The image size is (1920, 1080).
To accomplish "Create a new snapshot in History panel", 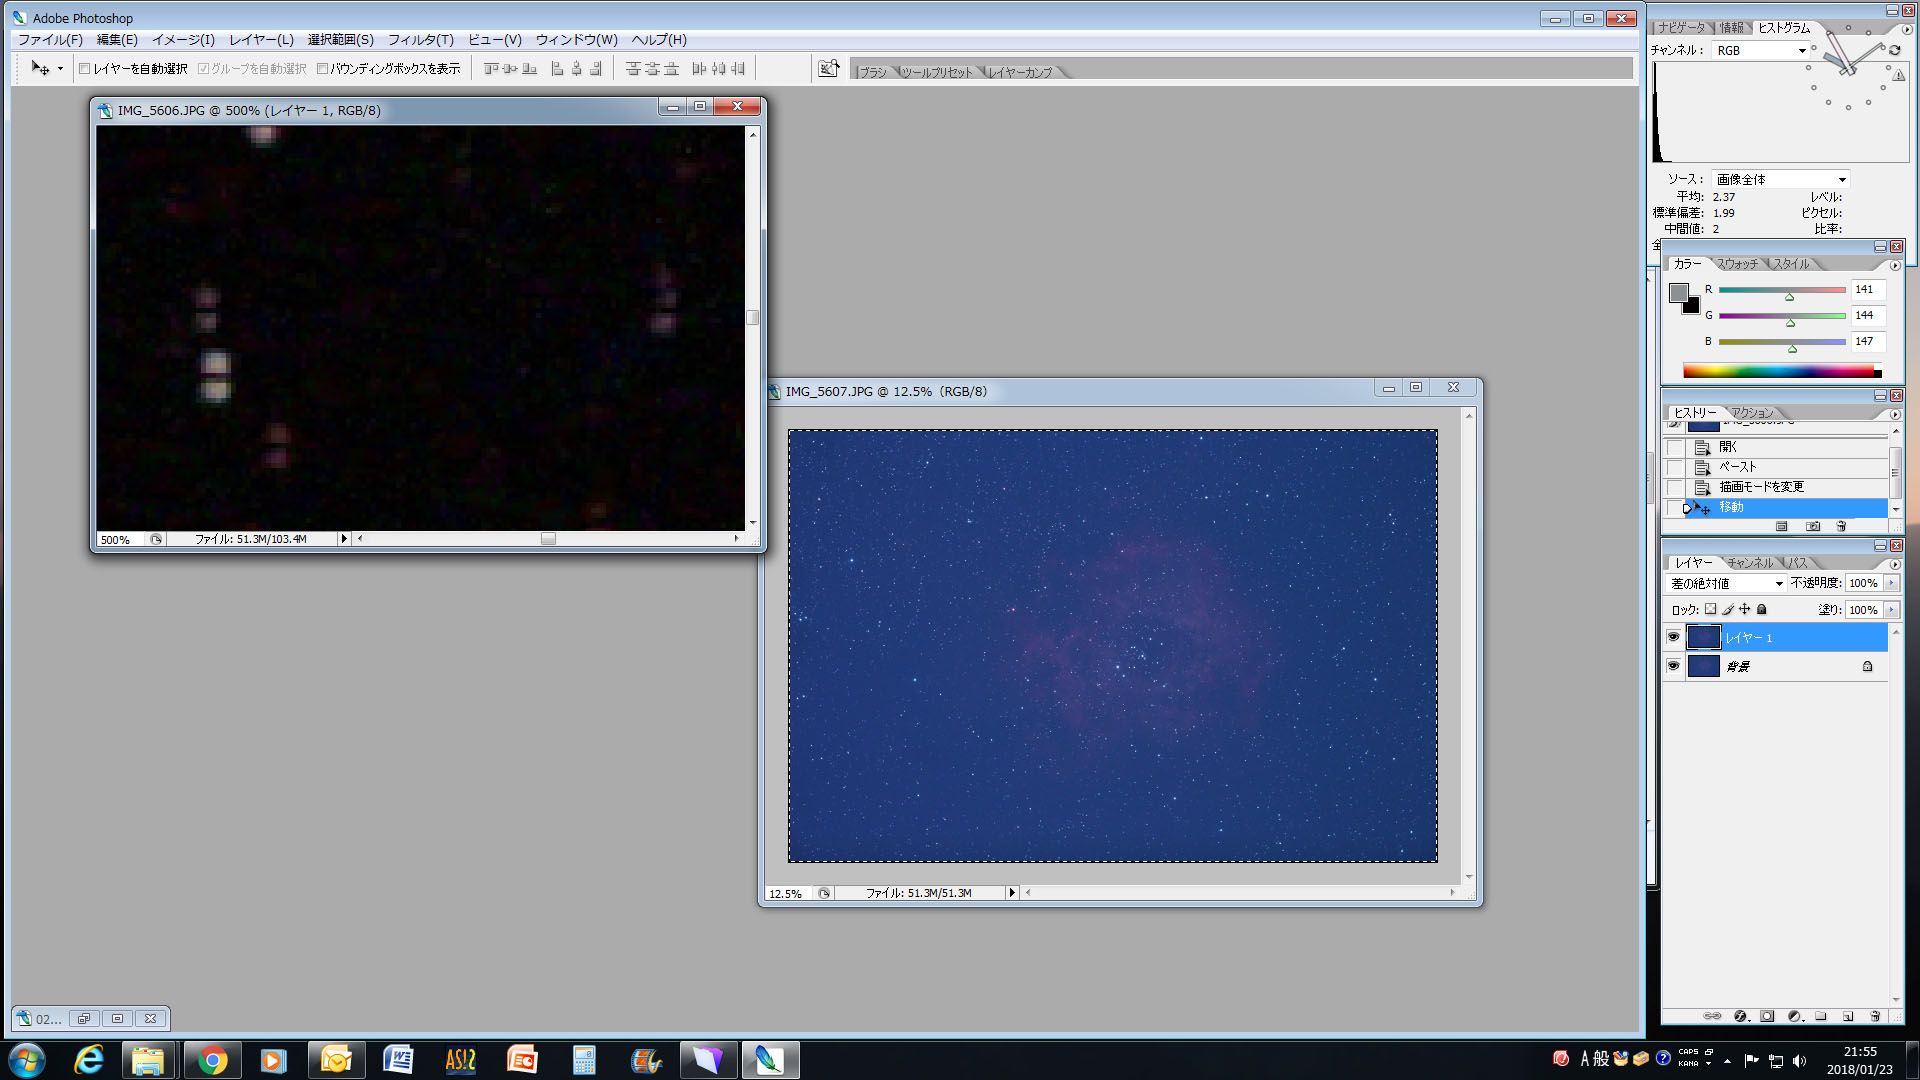I will 1813,526.
